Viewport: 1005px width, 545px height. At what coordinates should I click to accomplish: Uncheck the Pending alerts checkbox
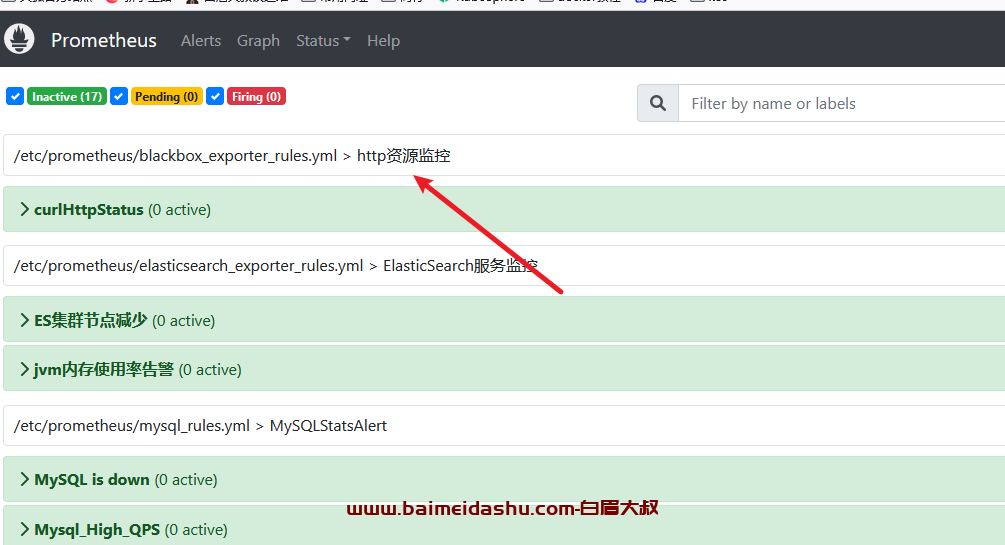119,97
